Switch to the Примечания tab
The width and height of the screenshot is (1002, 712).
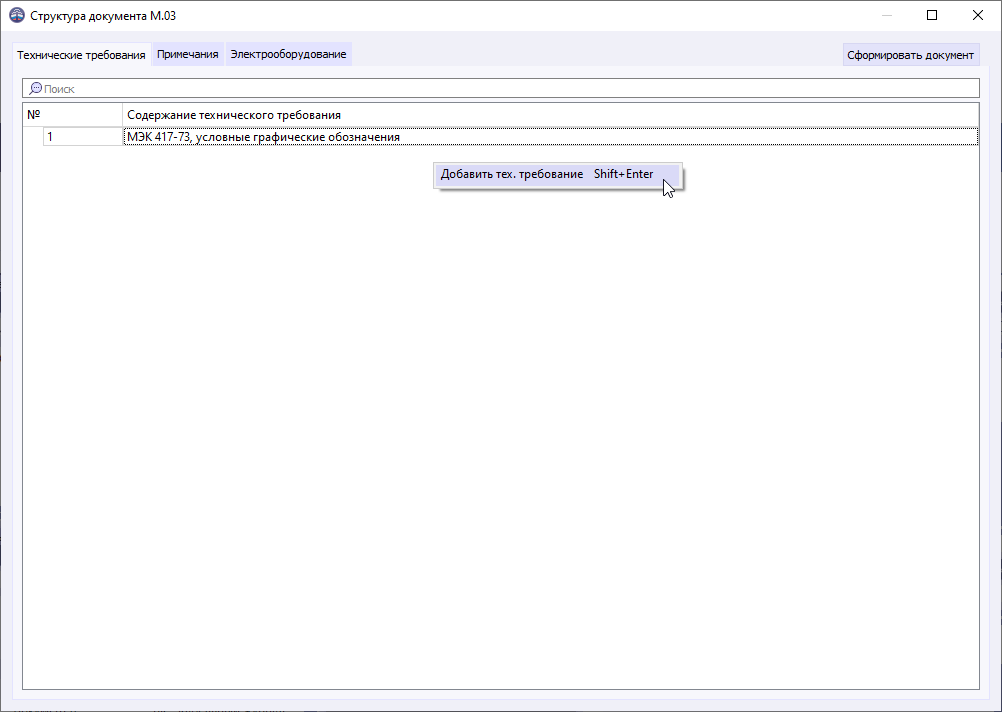[186, 54]
